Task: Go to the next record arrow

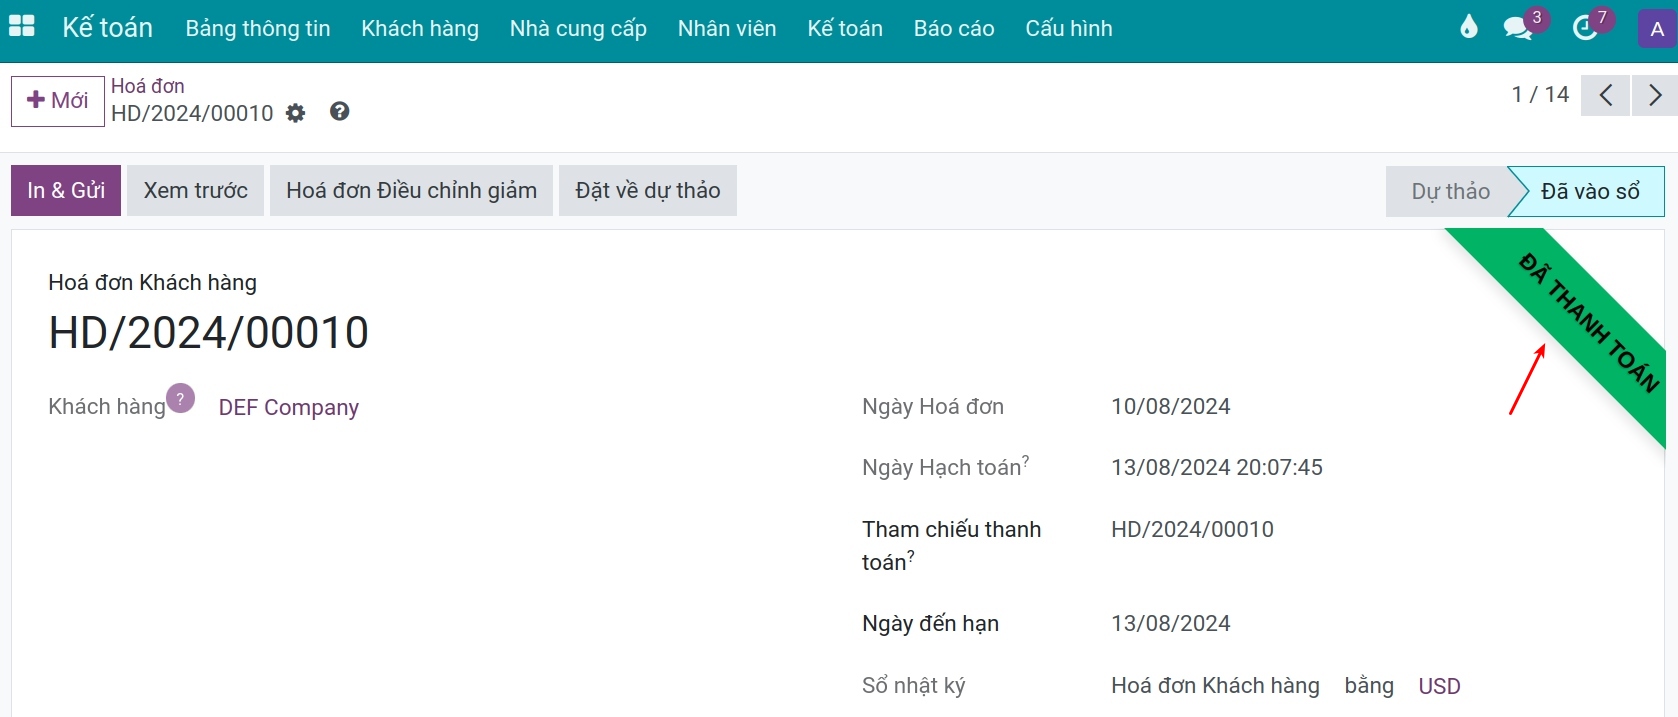Action: (1655, 95)
